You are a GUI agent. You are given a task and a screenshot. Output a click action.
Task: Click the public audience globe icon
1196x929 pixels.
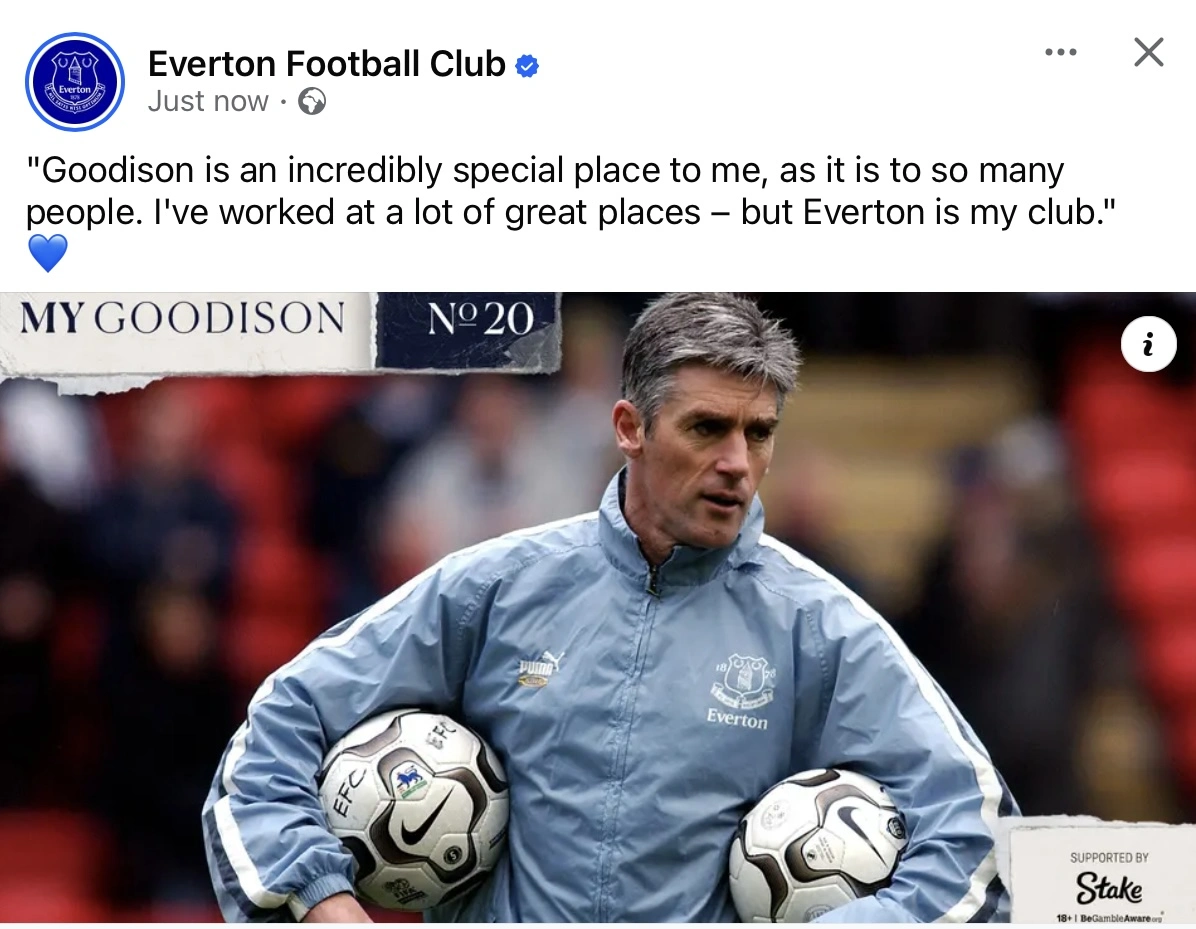(x=312, y=102)
